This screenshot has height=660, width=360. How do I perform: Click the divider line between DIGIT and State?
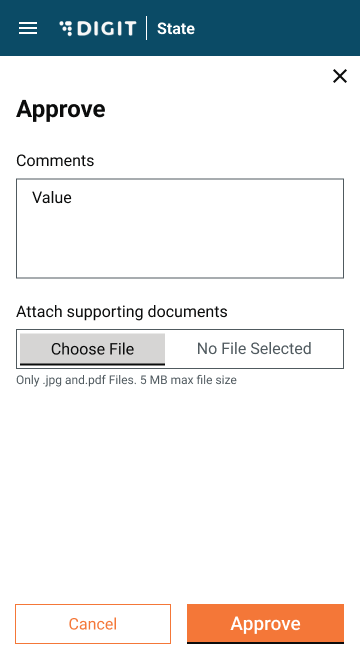tap(147, 28)
